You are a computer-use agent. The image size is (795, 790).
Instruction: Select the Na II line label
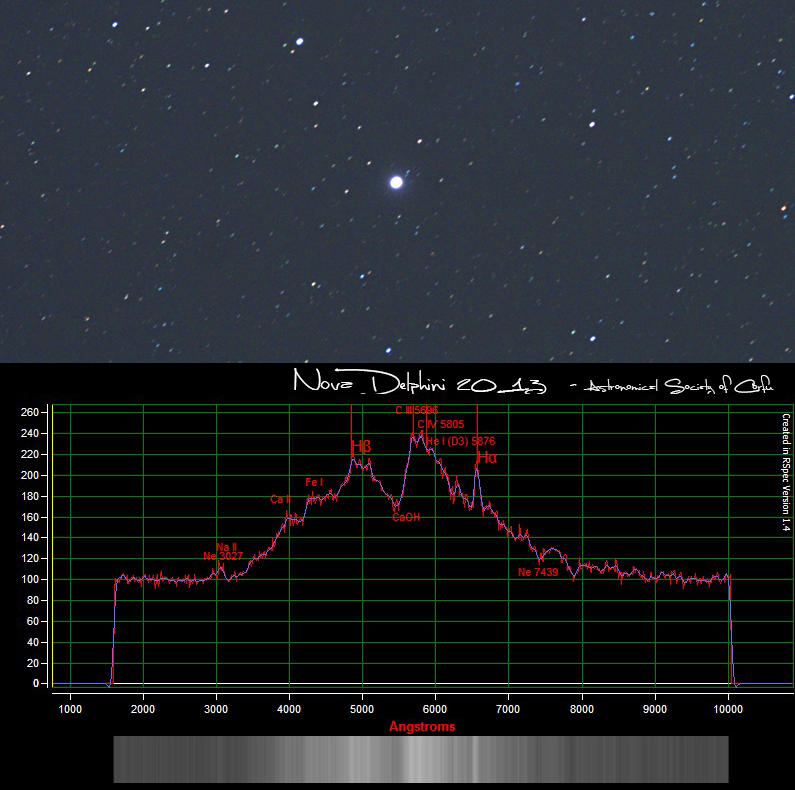coord(227,547)
